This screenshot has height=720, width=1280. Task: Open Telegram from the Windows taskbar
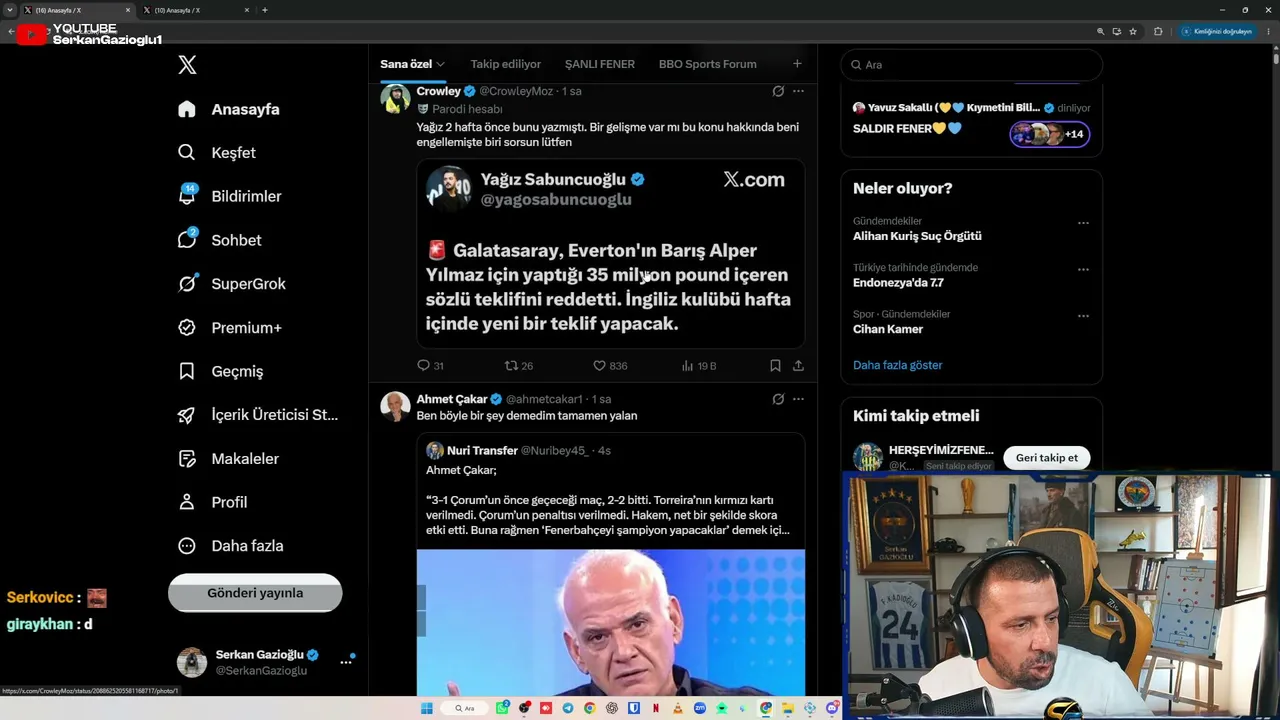coord(568,708)
